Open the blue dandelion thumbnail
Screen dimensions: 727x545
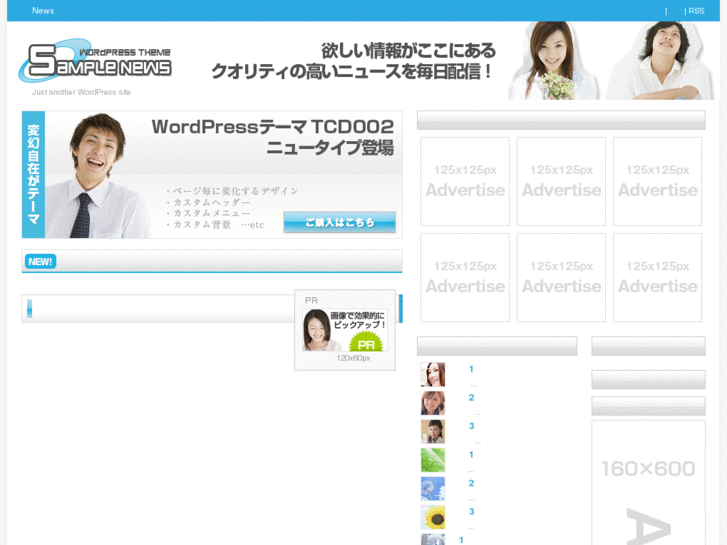click(433, 488)
